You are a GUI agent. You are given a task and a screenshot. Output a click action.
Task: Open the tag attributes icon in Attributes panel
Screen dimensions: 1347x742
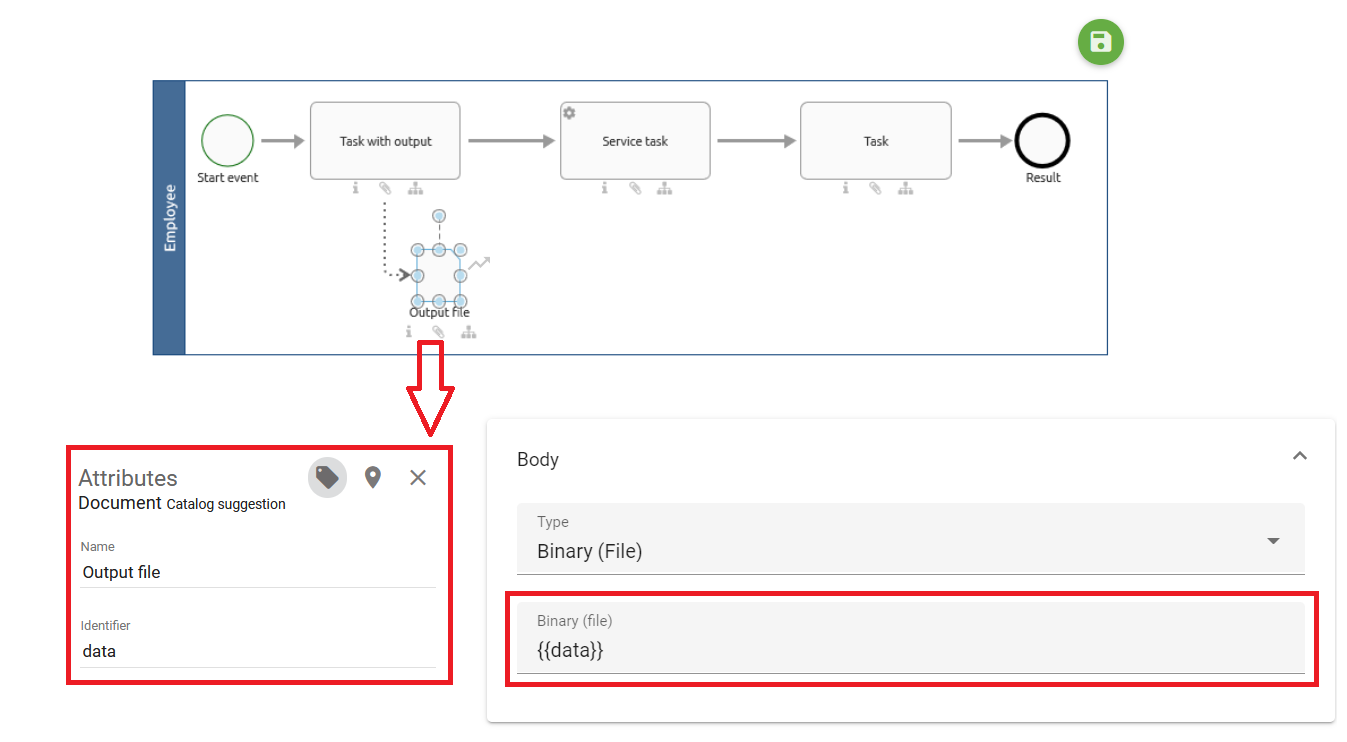327,477
